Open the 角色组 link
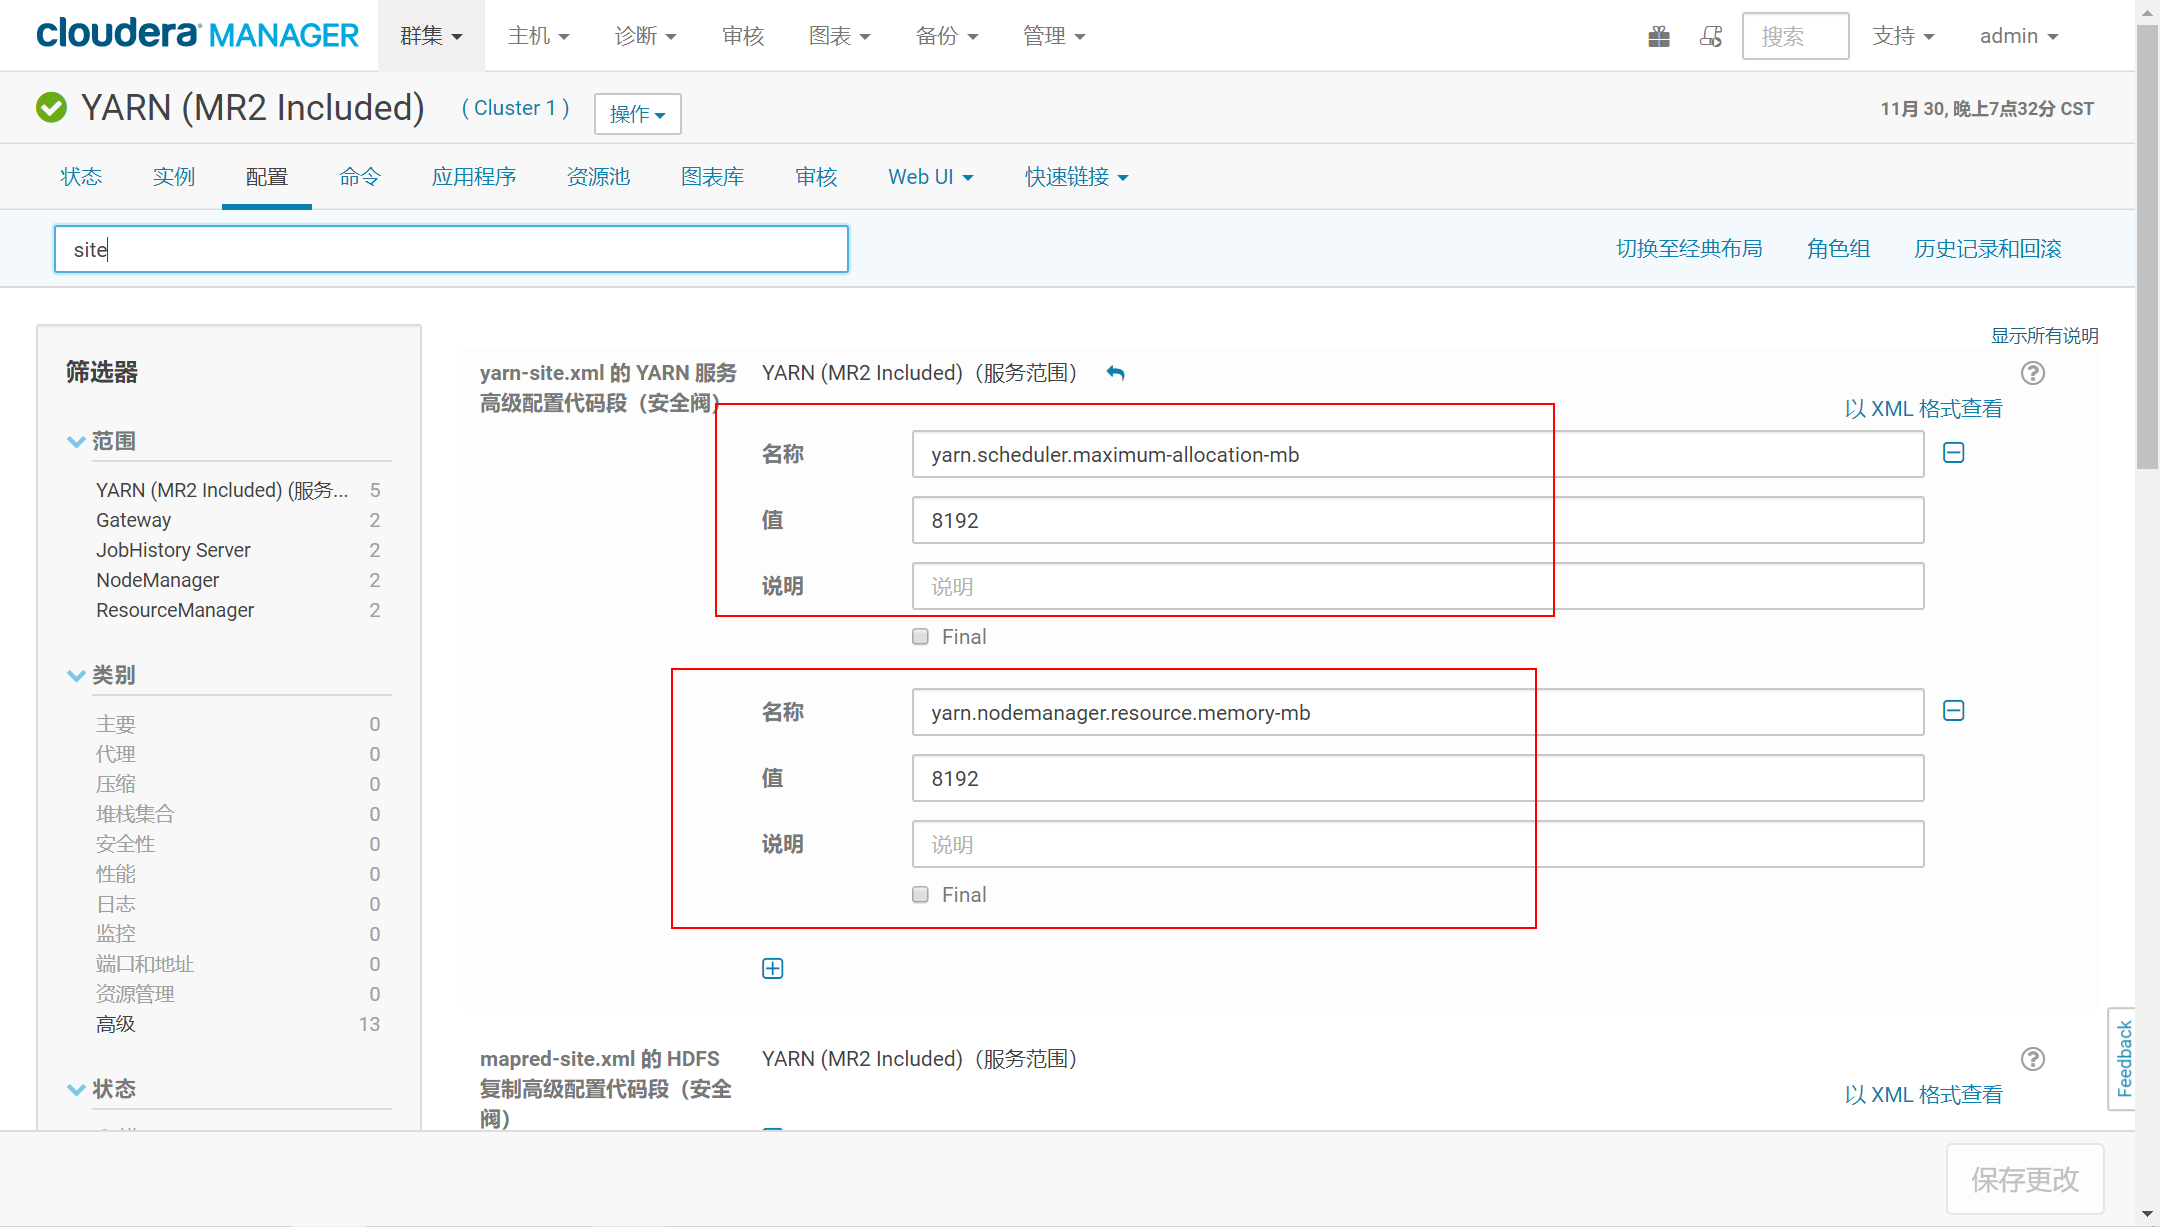 point(1838,249)
